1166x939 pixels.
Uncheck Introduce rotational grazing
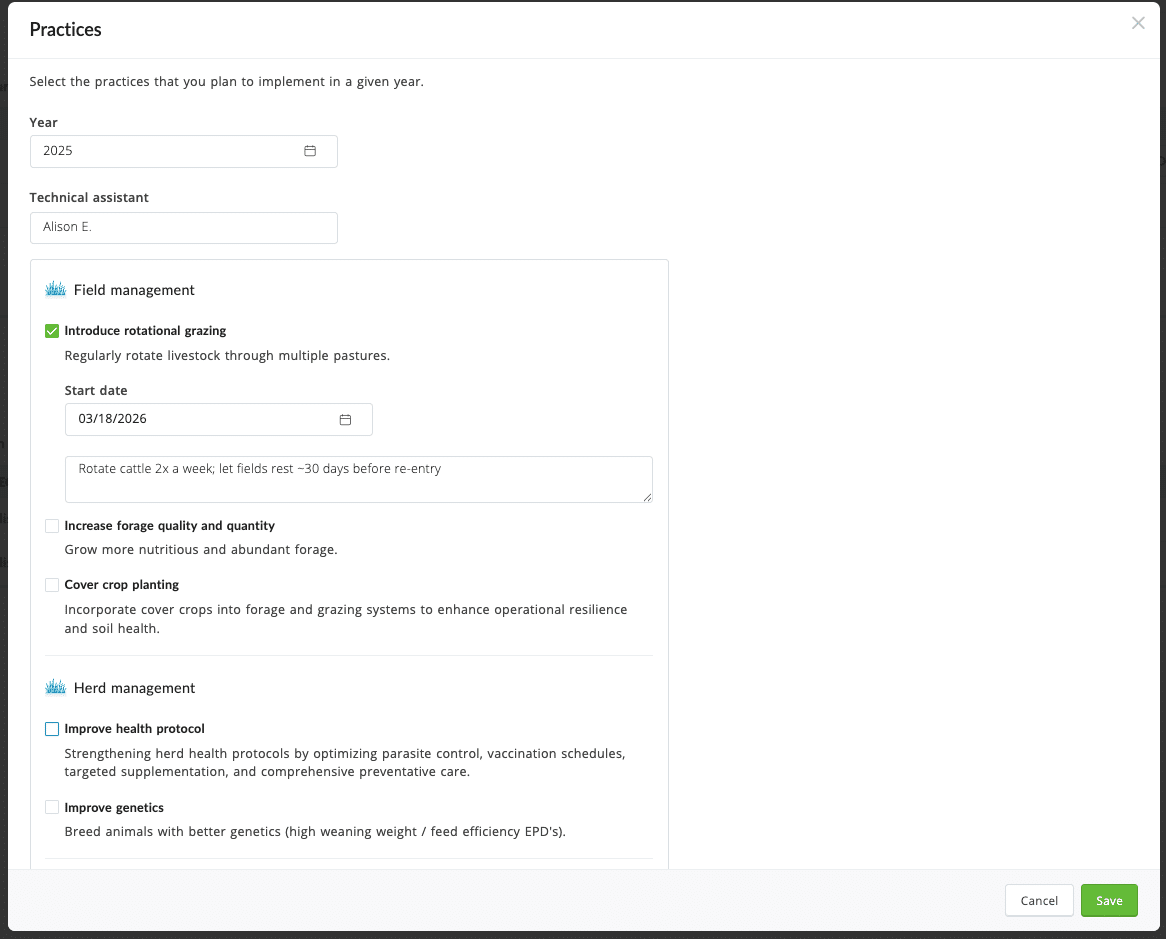[51, 330]
